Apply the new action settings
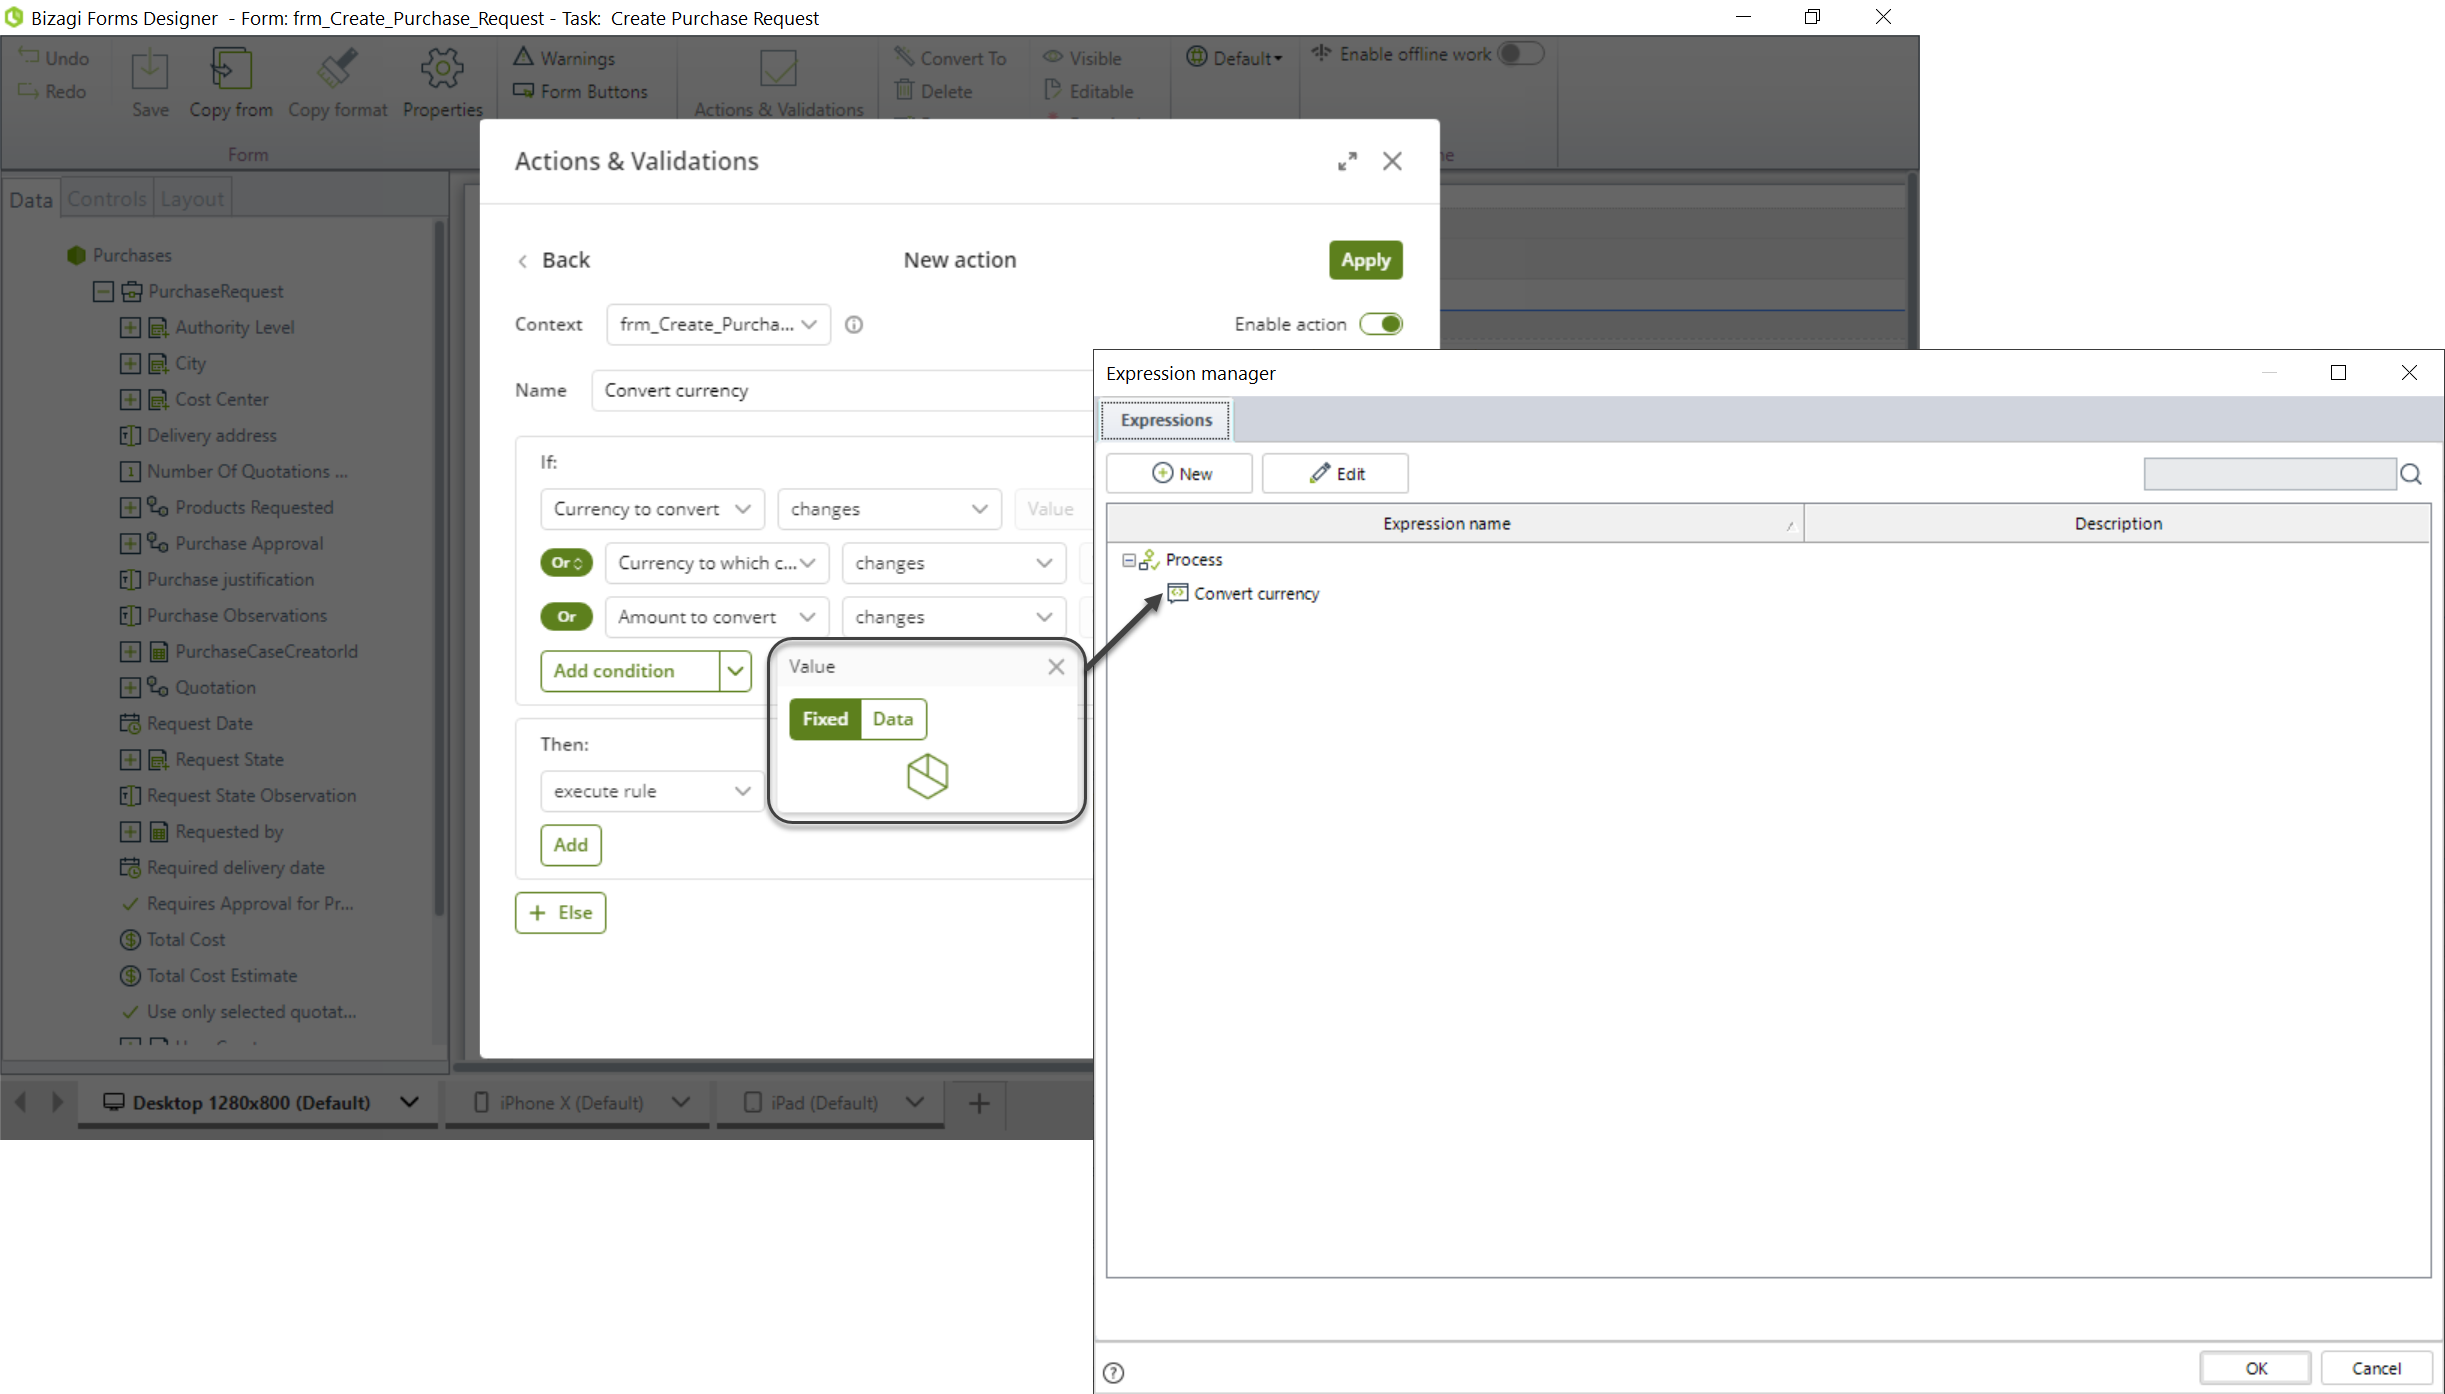 tap(1365, 259)
